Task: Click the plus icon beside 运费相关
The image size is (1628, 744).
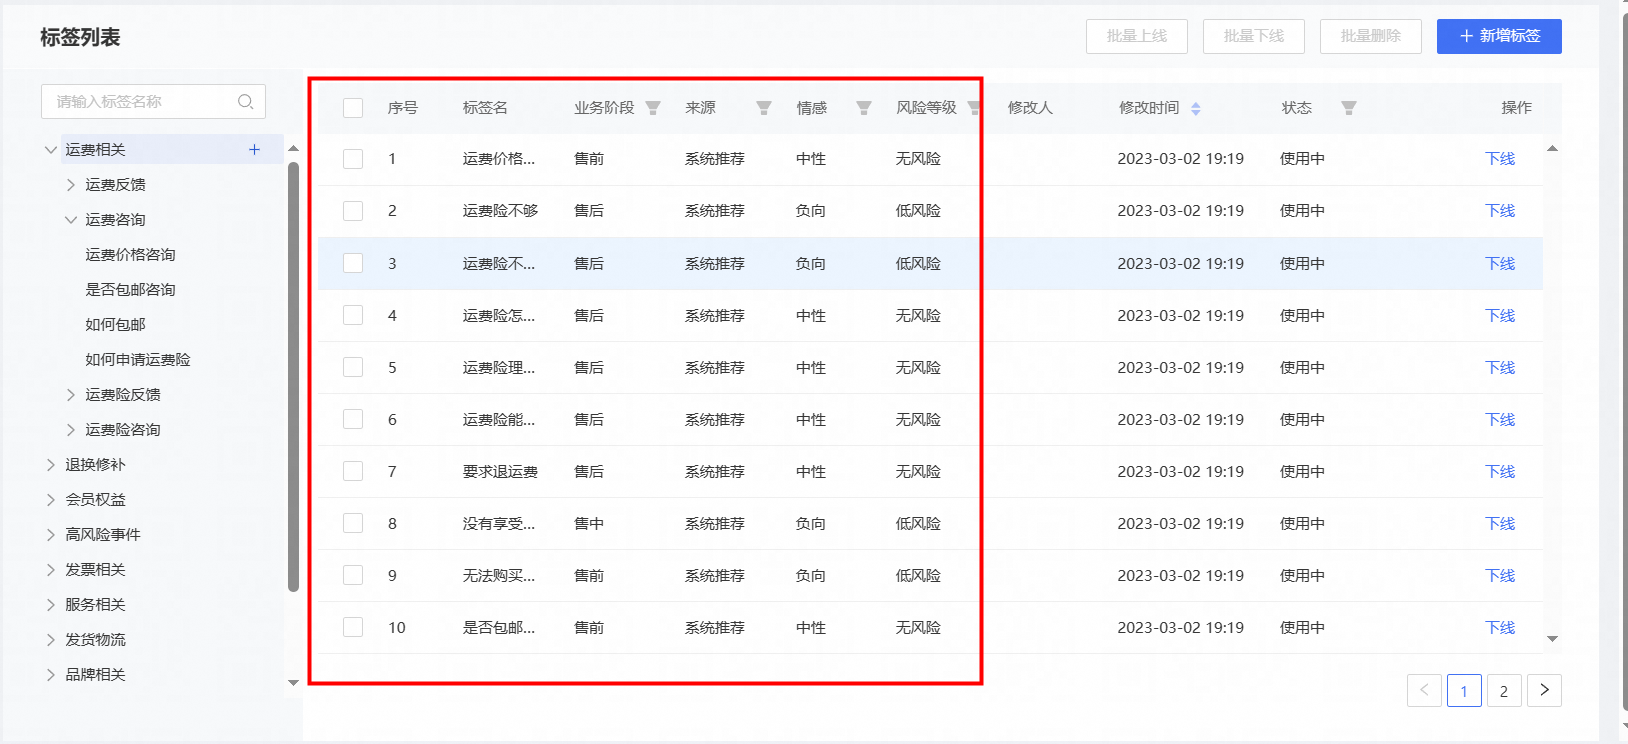Action: [x=254, y=149]
